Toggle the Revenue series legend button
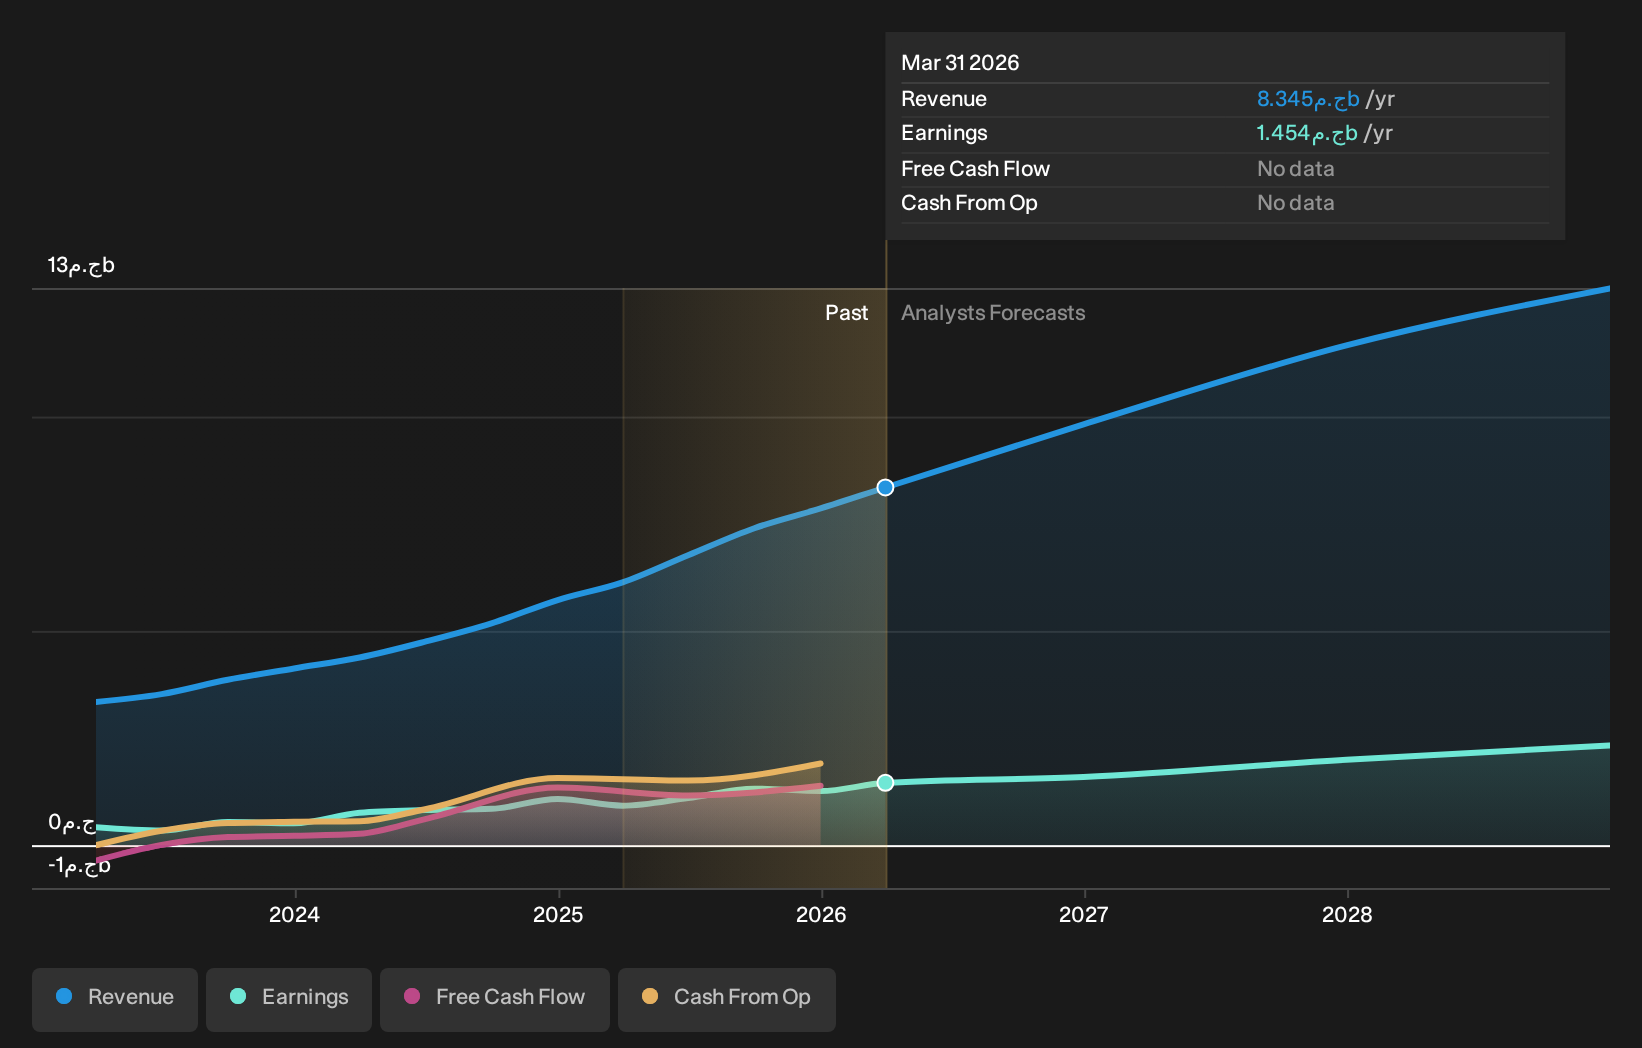Viewport: 1642px width, 1048px height. [x=115, y=999]
